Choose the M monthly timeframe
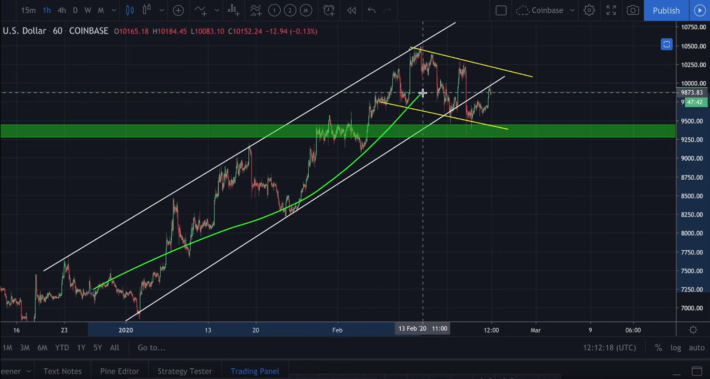710x379 pixels. 101,10
